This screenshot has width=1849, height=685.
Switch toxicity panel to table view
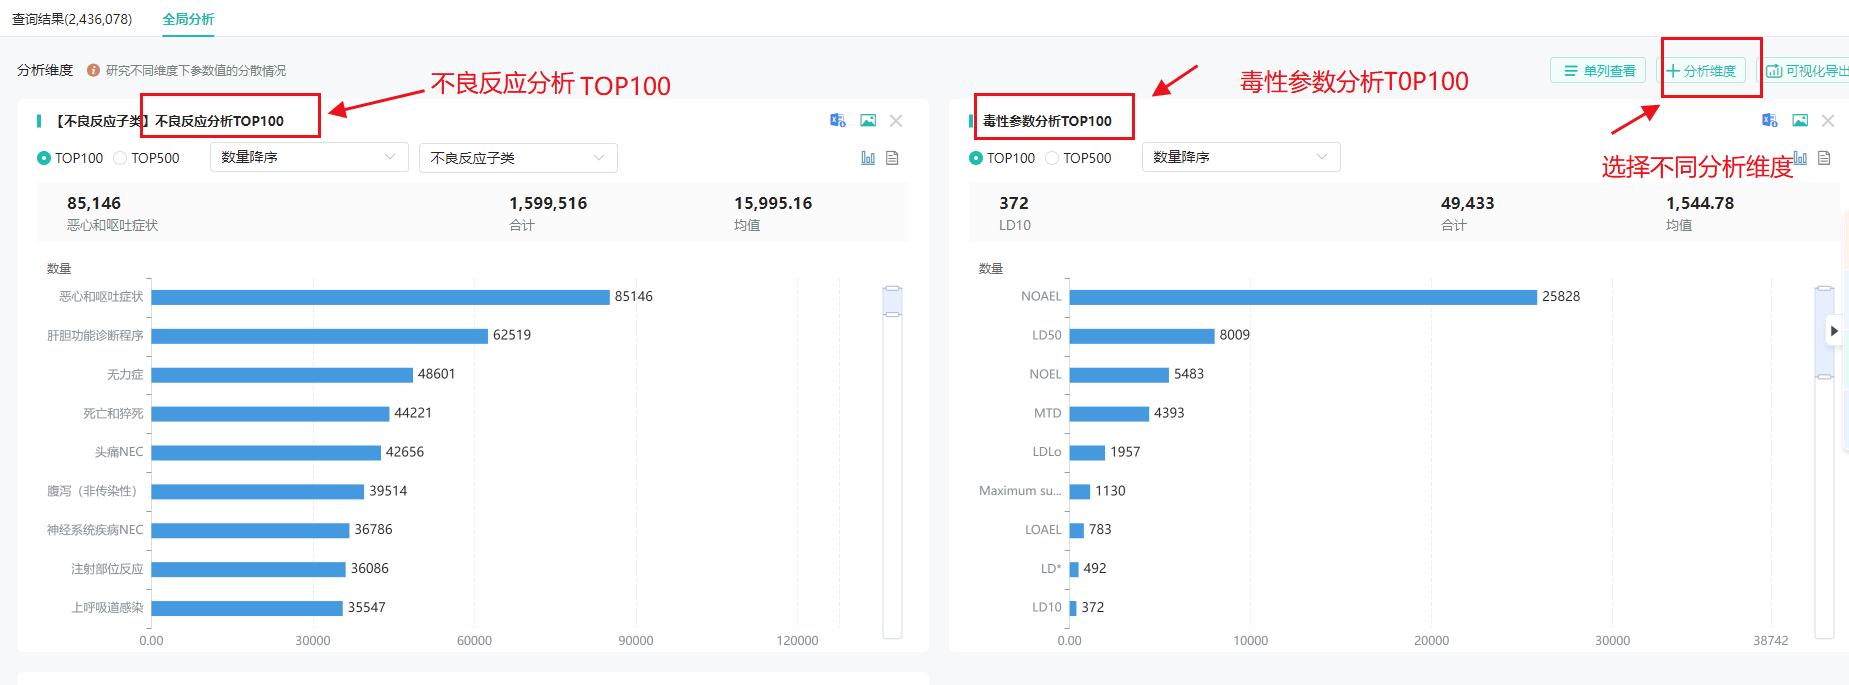(x=1824, y=158)
